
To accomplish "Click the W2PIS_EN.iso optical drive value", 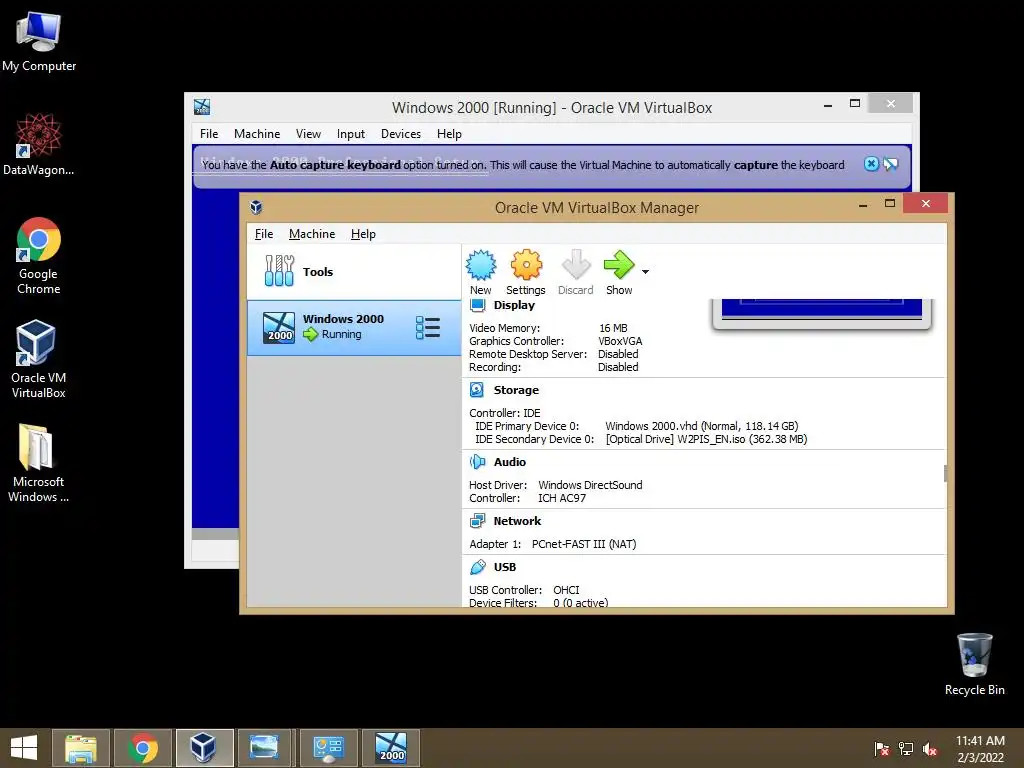I will point(707,439).
